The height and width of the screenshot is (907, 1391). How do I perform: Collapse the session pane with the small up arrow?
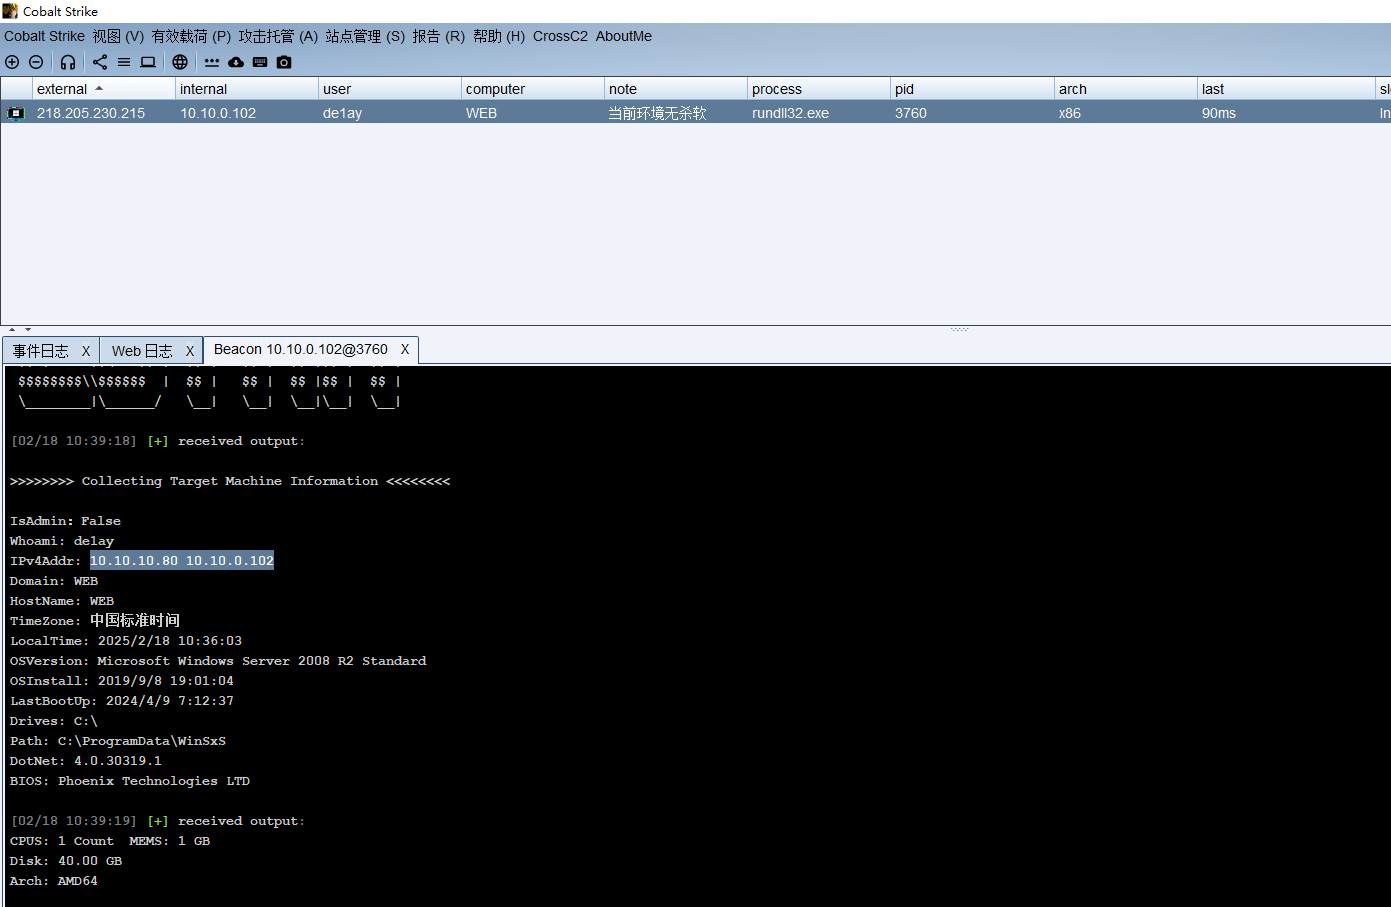point(12,329)
